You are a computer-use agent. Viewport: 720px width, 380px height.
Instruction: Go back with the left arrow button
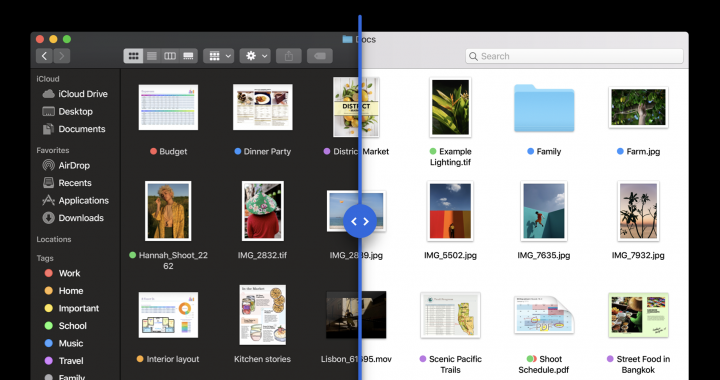pyautogui.click(x=44, y=56)
